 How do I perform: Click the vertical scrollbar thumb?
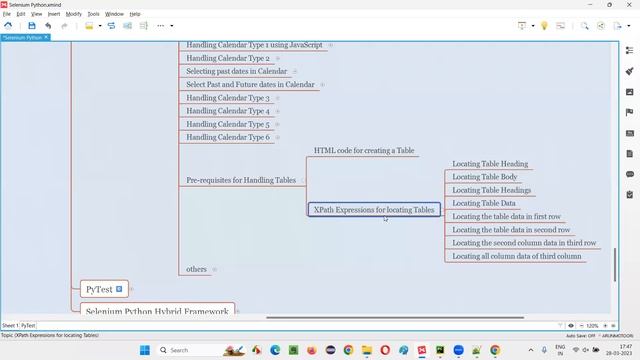pyautogui.click(x=615, y=264)
